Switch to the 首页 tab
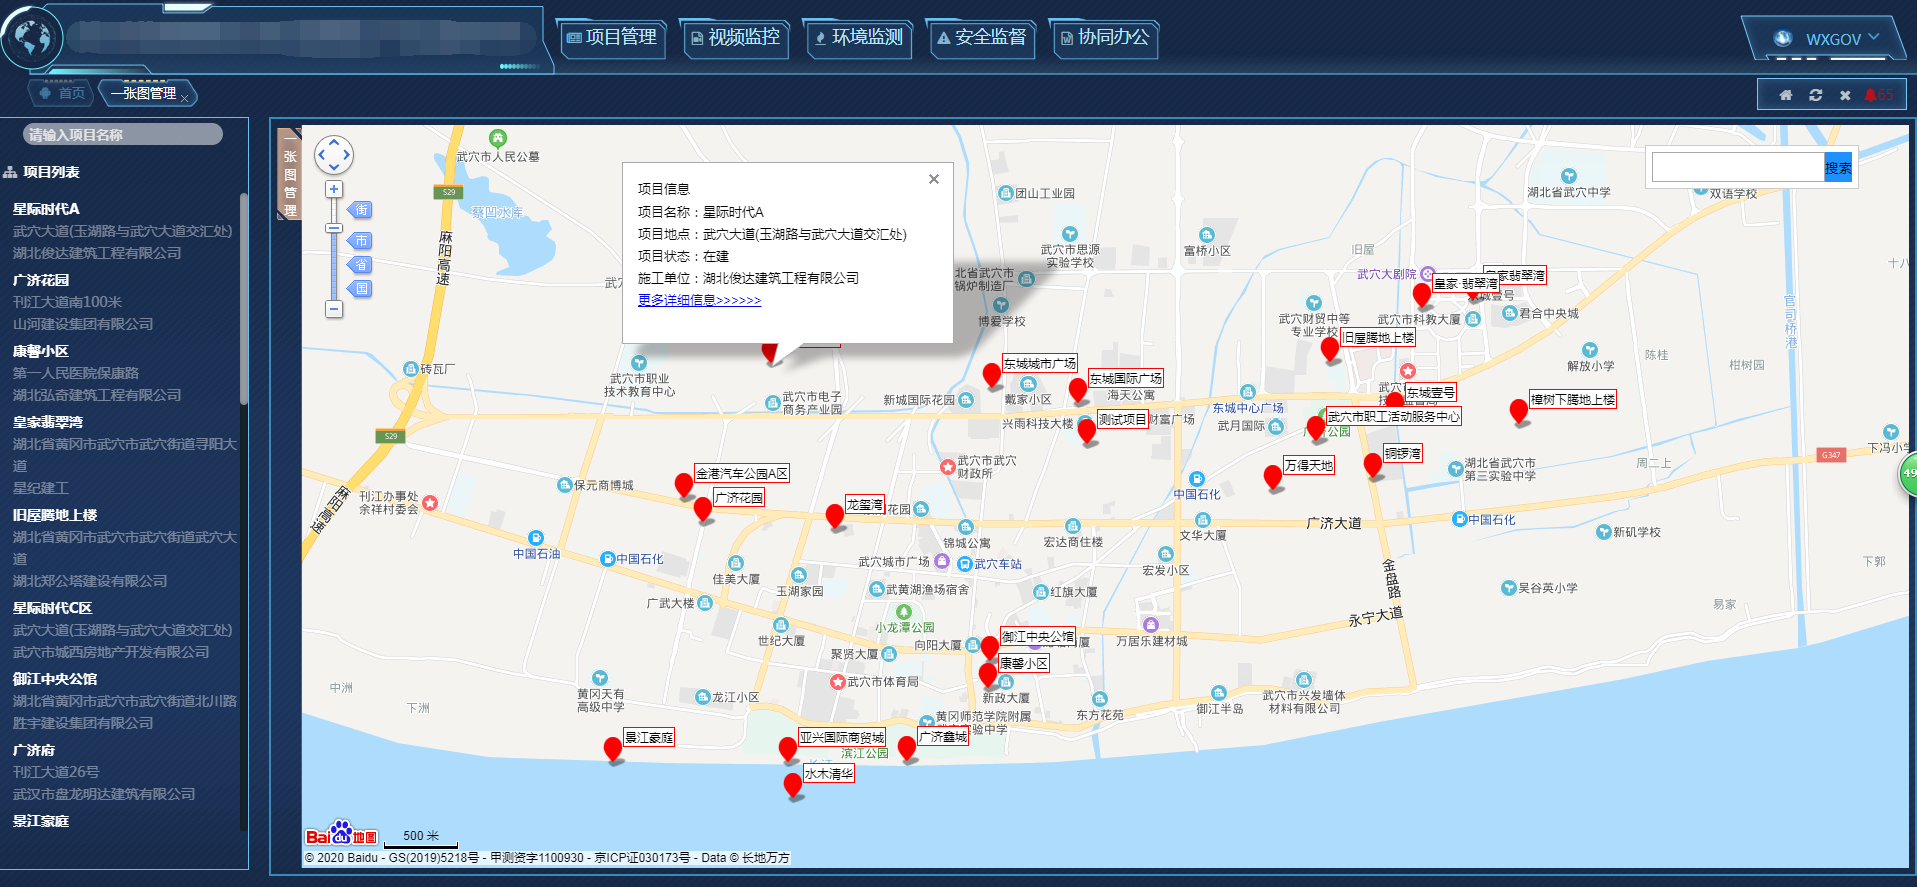 (61, 93)
